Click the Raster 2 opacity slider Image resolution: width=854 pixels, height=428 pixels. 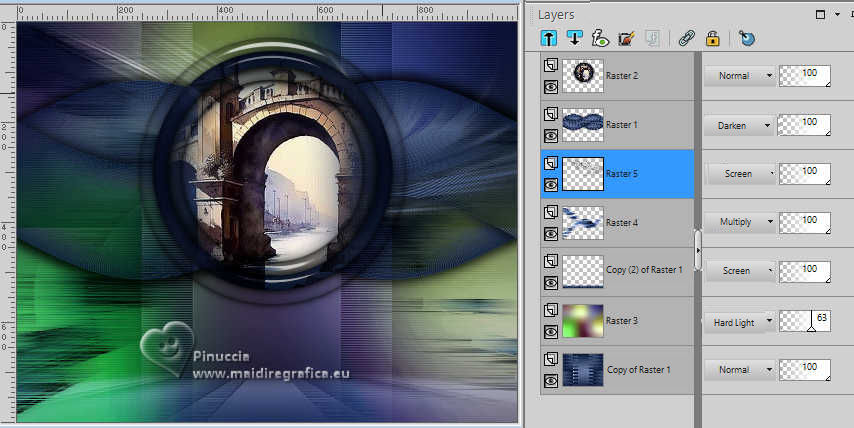805,76
